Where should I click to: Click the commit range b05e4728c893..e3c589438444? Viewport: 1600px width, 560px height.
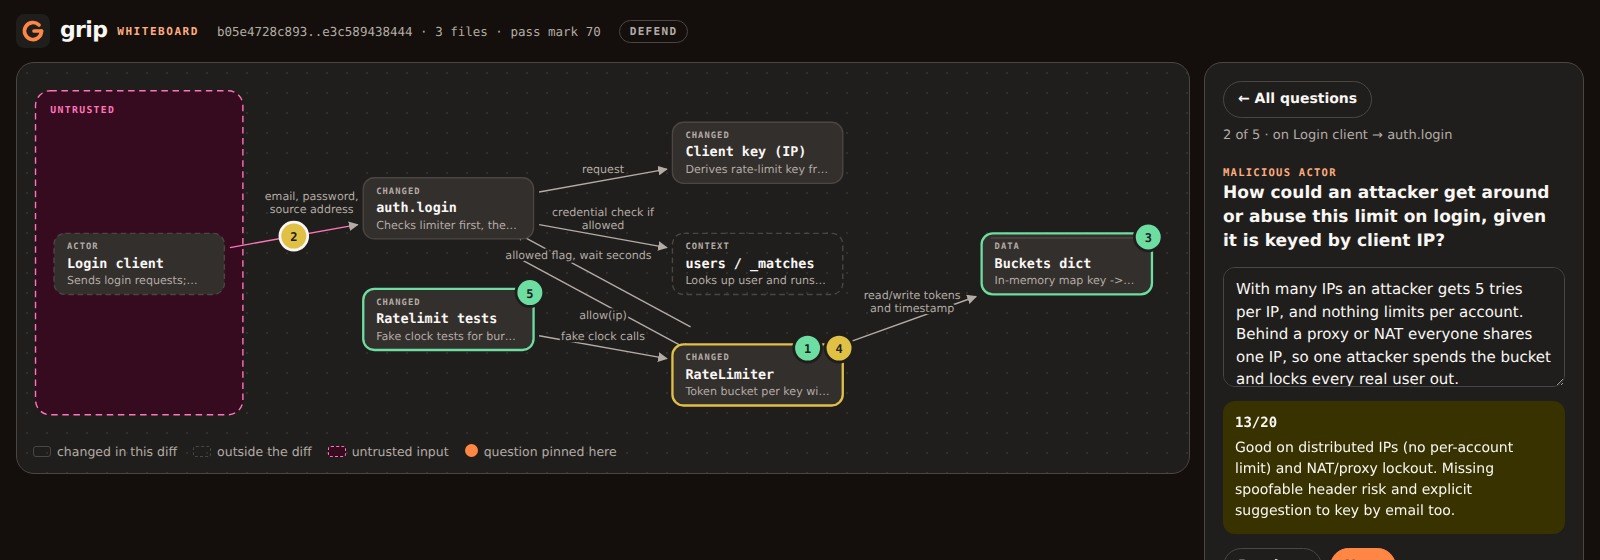tap(314, 32)
